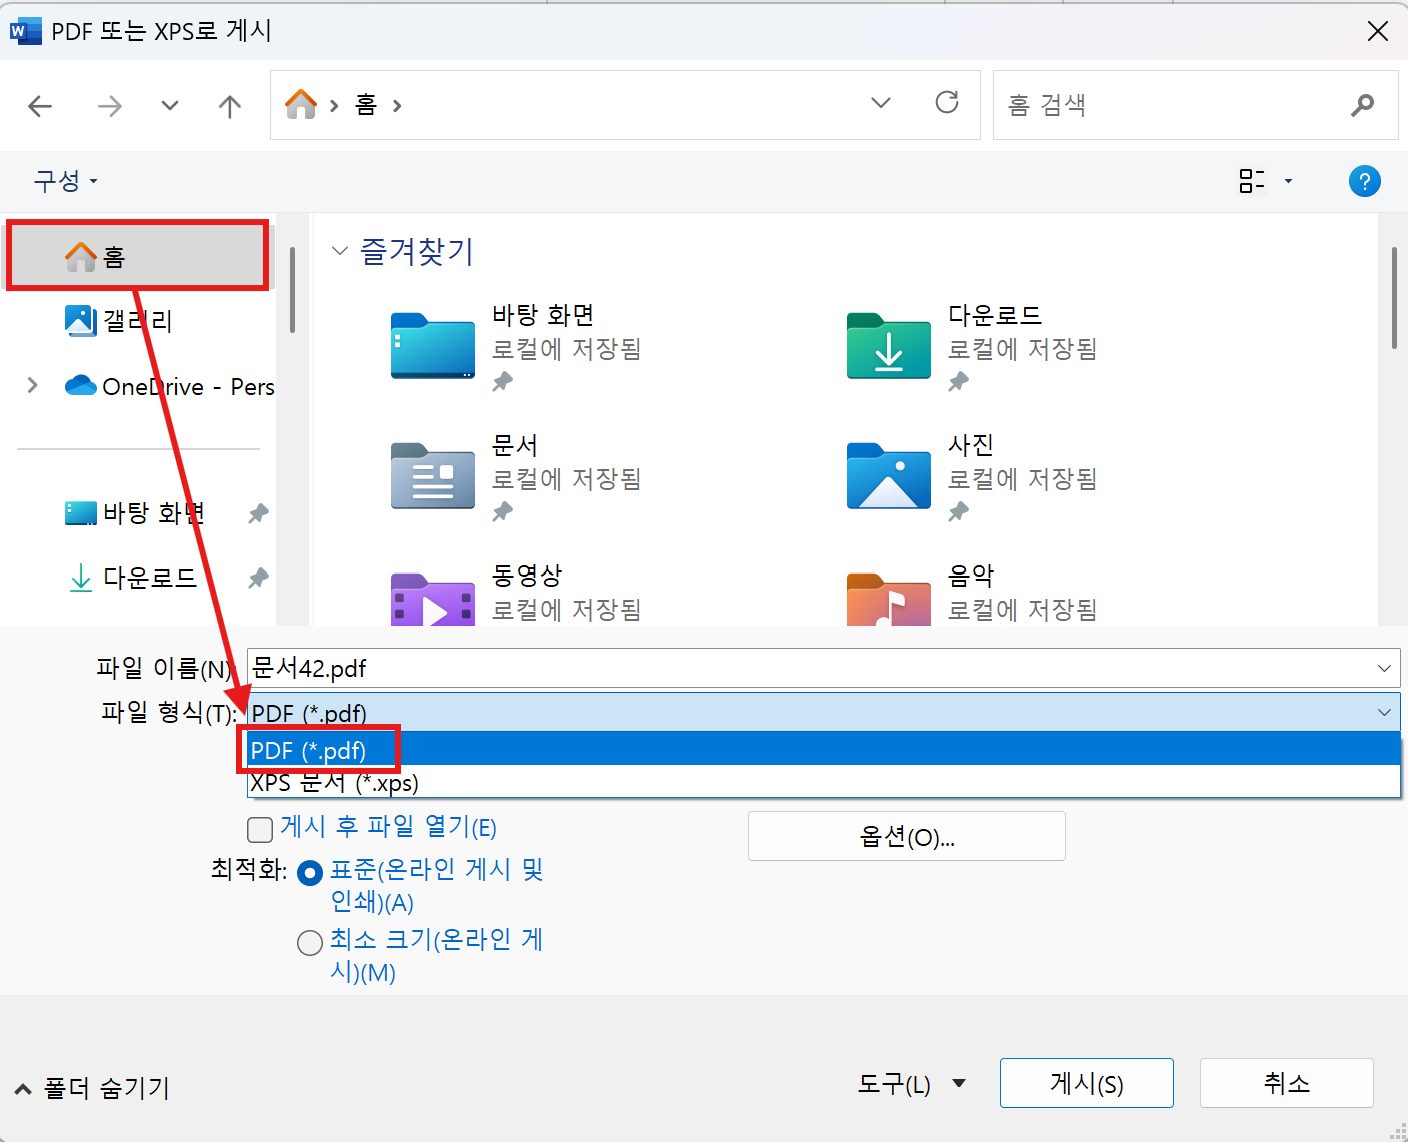Viewport: 1408px width, 1142px height.
Task: Expand the address bar history dropdown
Action: pos(881,103)
